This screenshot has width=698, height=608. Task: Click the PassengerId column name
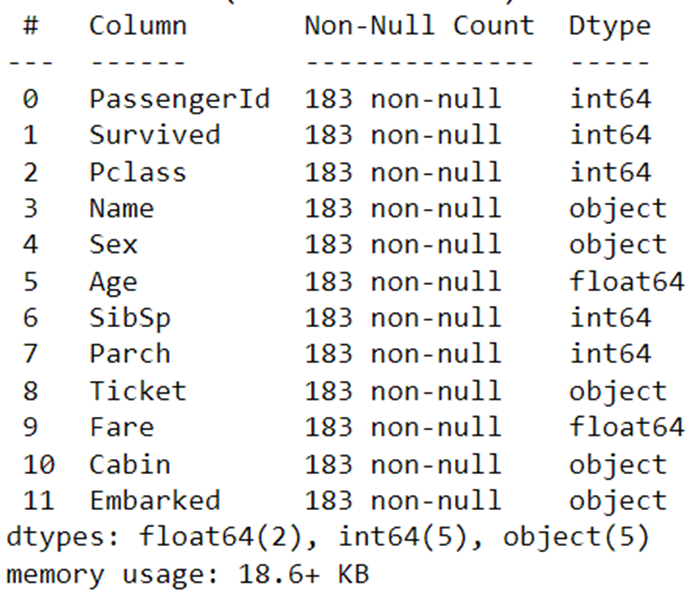[x=179, y=99]
